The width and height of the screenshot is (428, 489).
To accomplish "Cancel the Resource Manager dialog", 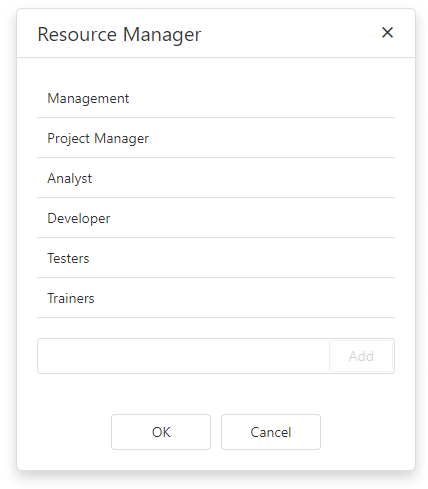I will (271, 432).
